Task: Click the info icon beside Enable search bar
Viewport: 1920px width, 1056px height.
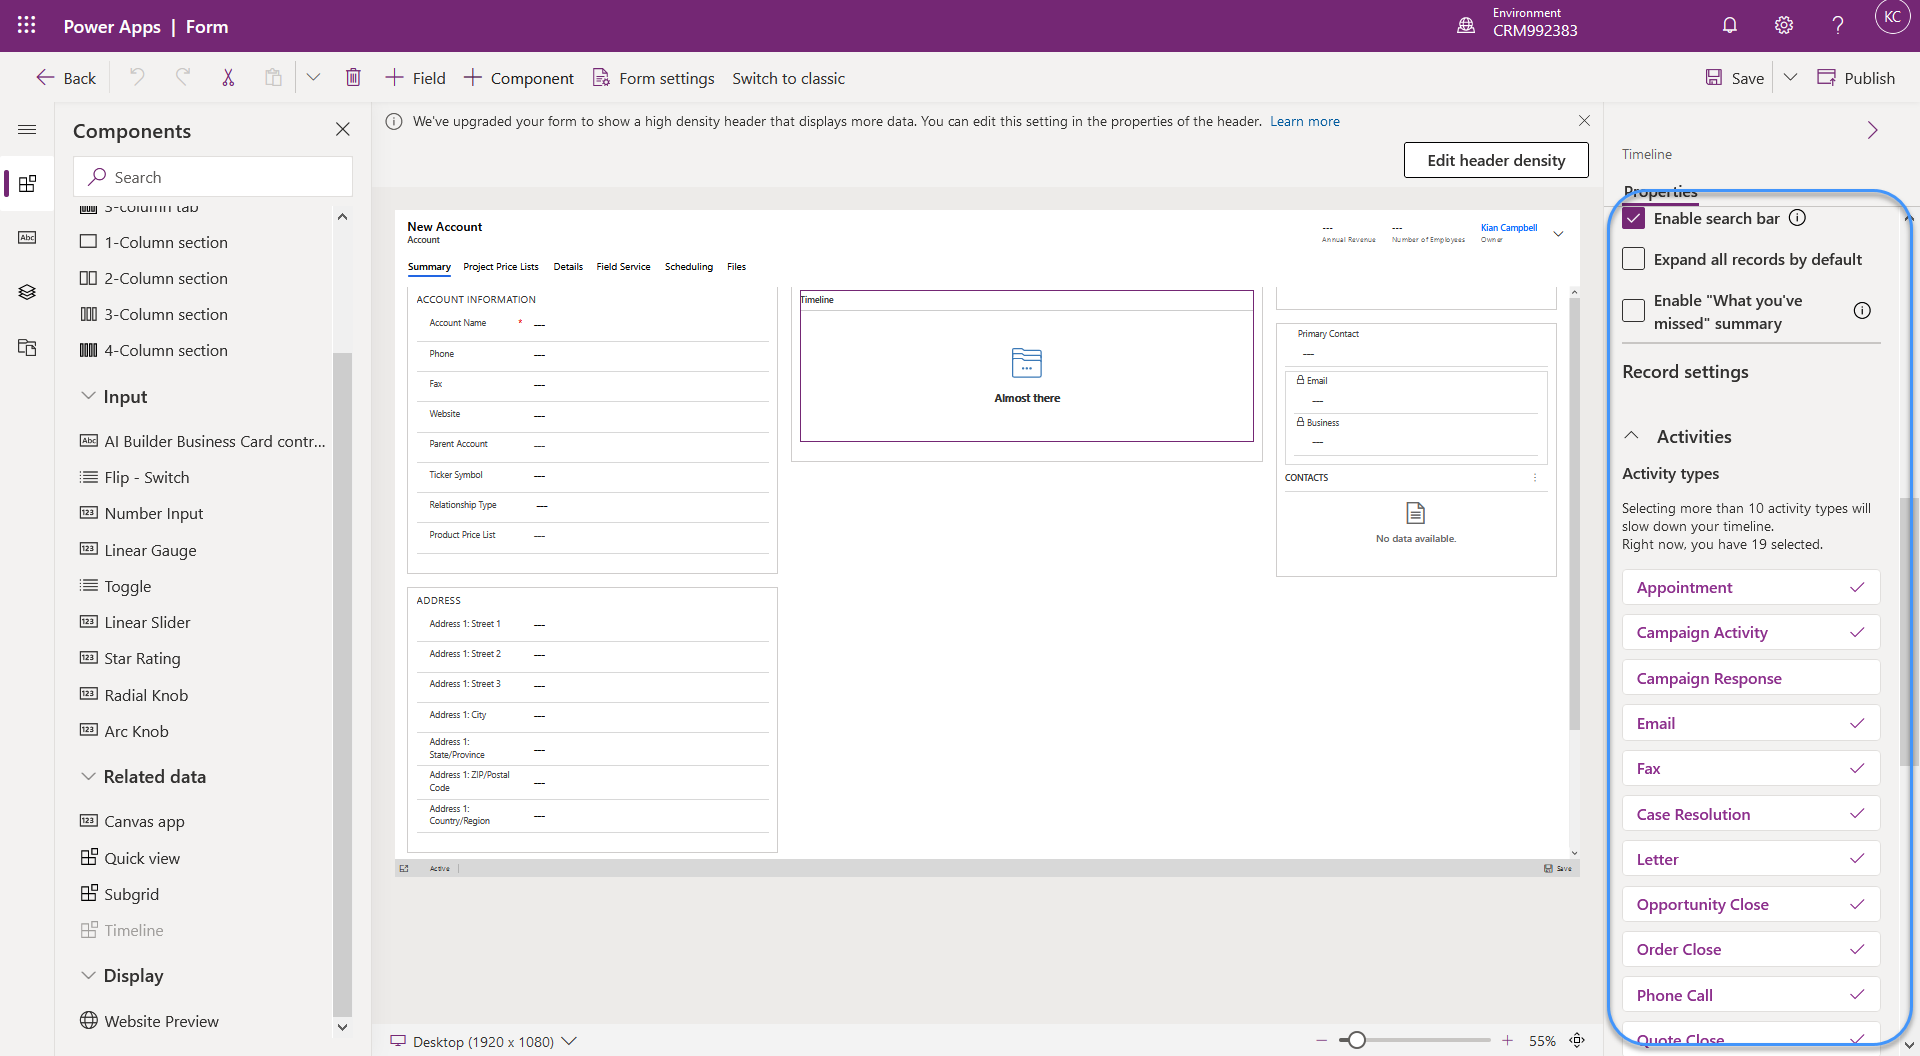Action: tap(1797, 218)
